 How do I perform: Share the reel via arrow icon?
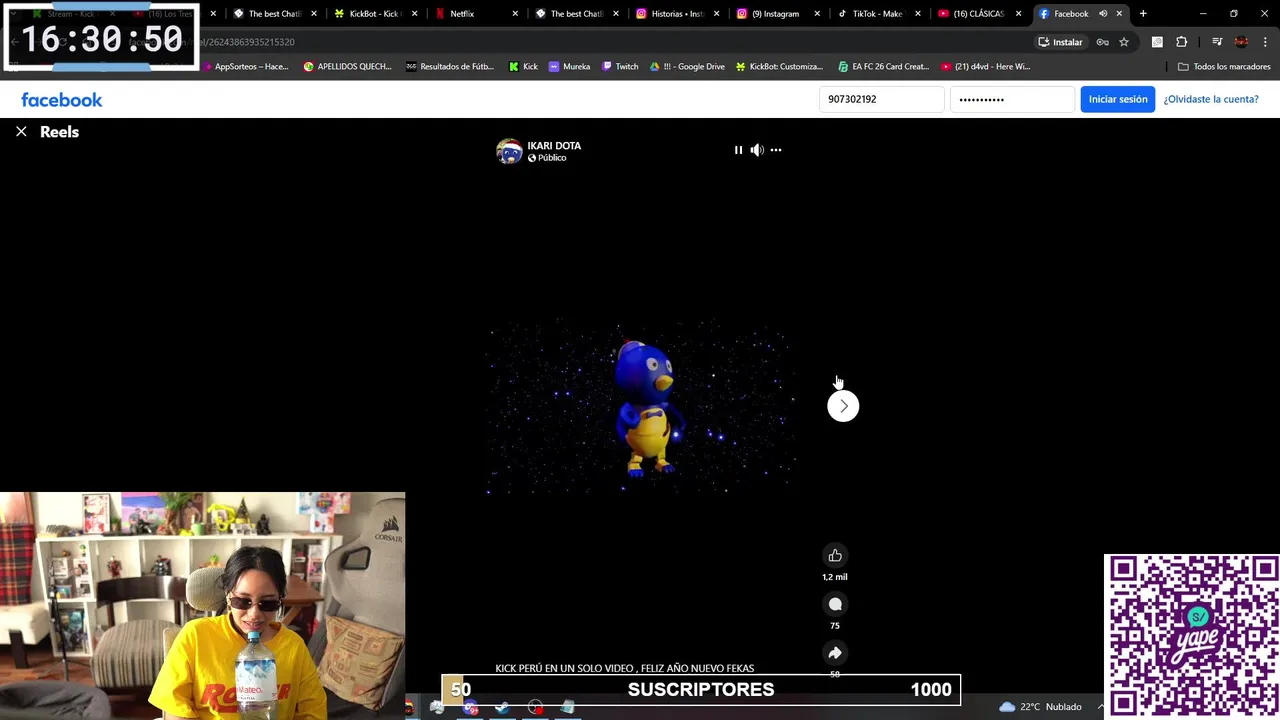[x=835, y=653]
